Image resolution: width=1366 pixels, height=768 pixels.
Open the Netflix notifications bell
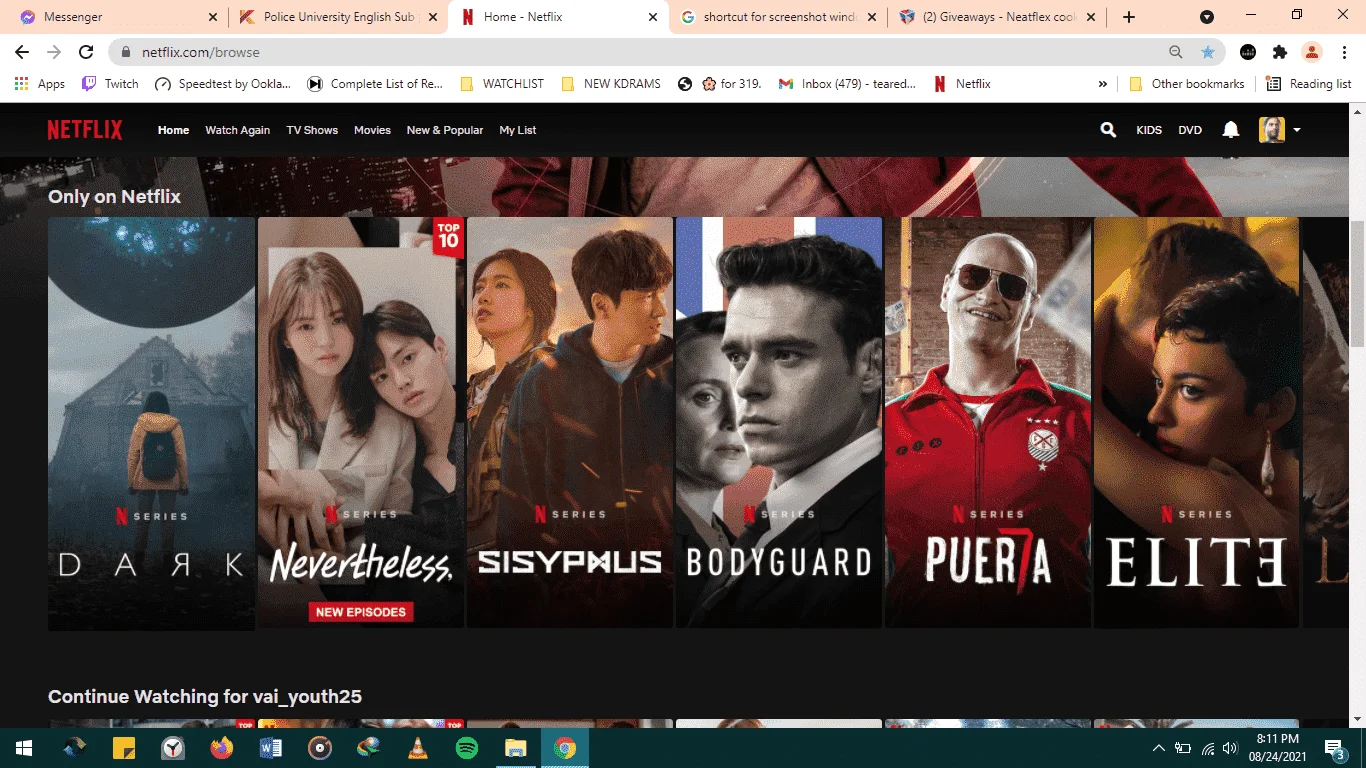pyautogui.click(x=1231, y=130)
